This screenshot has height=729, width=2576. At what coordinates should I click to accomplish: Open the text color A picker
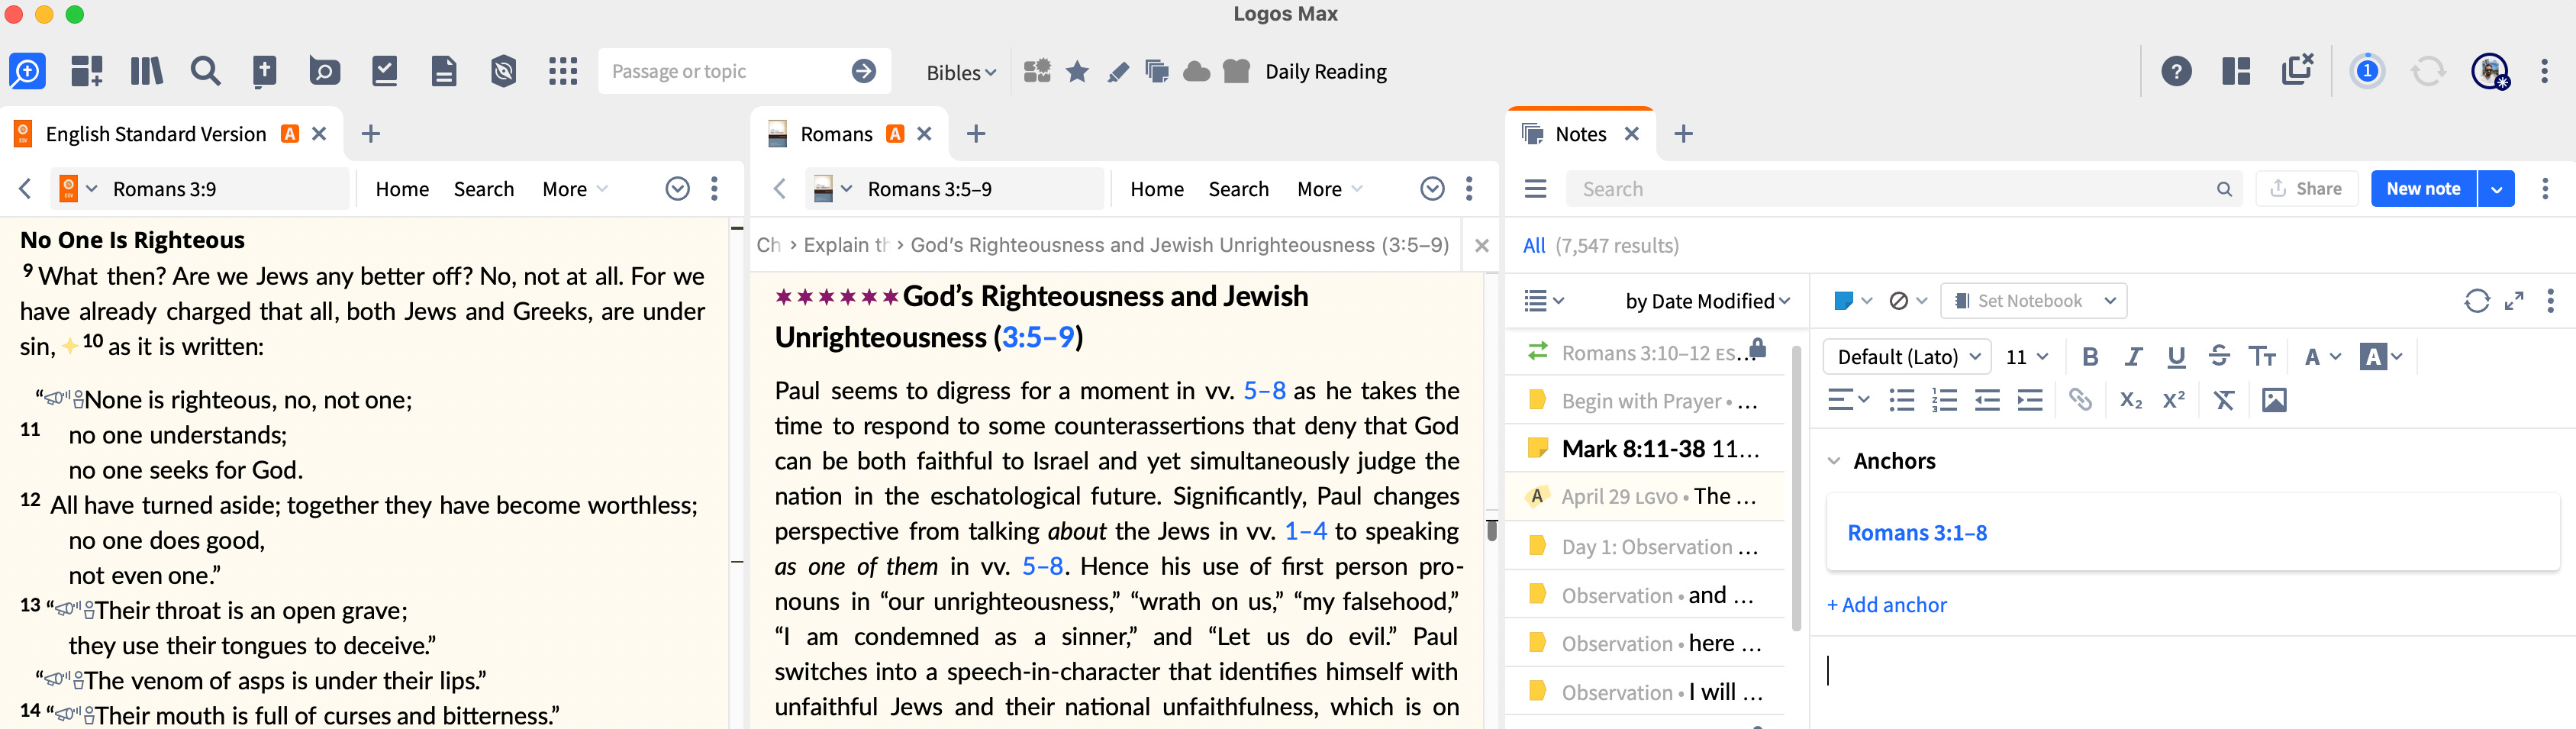(2321, 357)
